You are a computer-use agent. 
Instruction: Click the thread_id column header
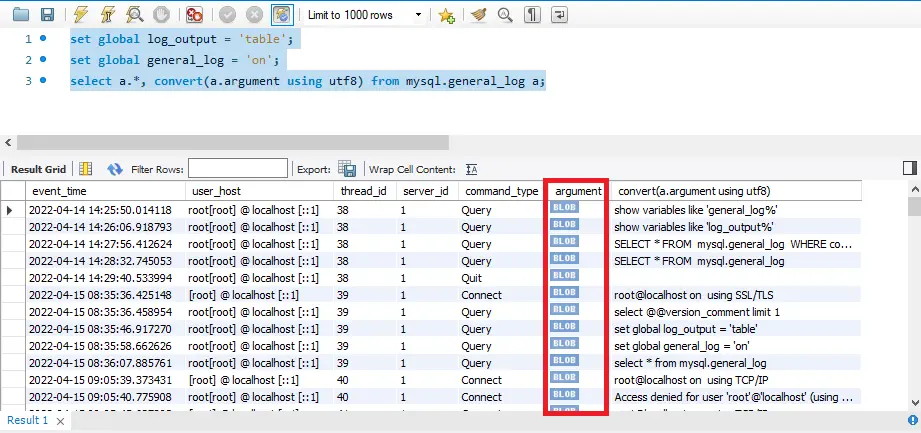coord(364,191)
